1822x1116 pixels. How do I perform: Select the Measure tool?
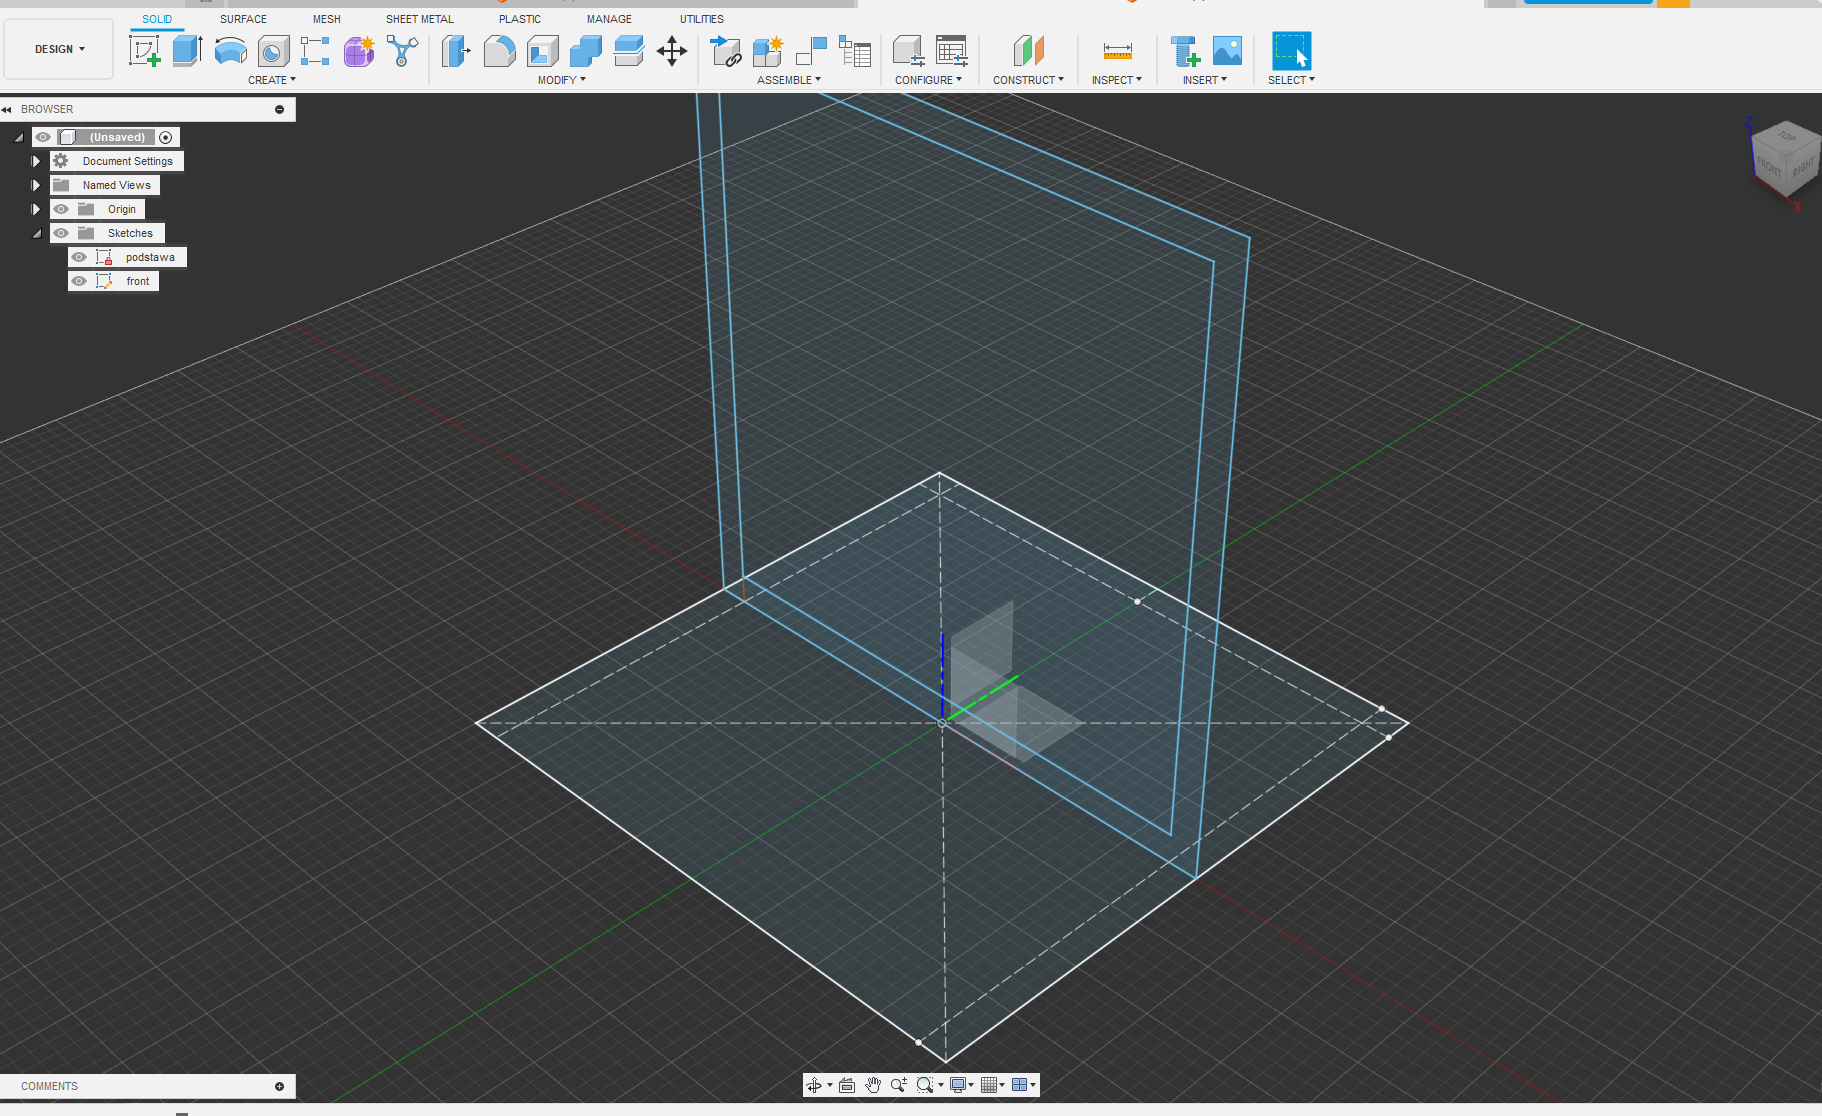click(x=1117, y=51)
